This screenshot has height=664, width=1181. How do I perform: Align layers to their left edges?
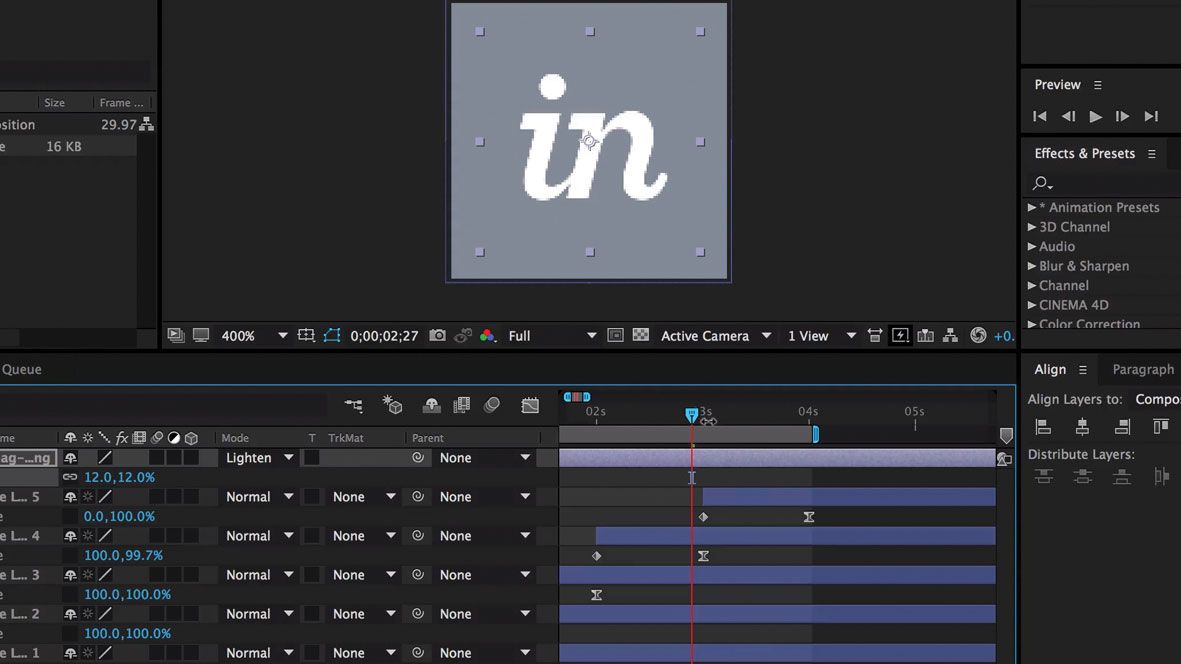1043,426
